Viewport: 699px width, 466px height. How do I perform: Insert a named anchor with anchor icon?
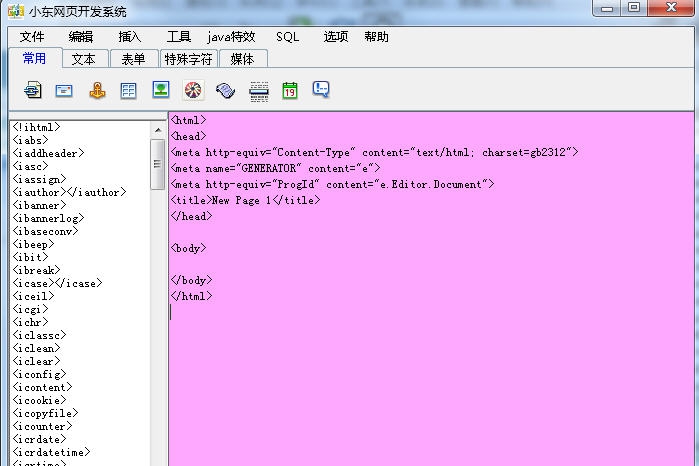[x=97, y=91]
